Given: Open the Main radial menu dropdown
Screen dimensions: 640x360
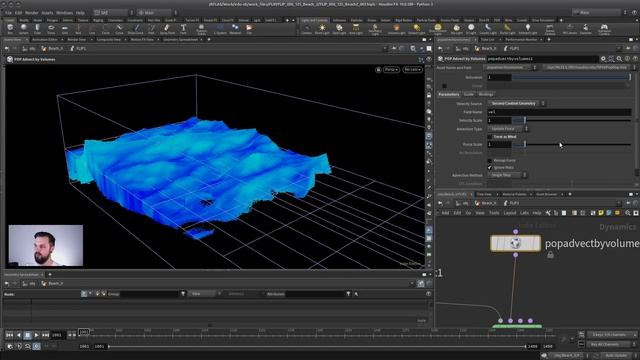Looking at the screenshot, I should tap(157, 13).
